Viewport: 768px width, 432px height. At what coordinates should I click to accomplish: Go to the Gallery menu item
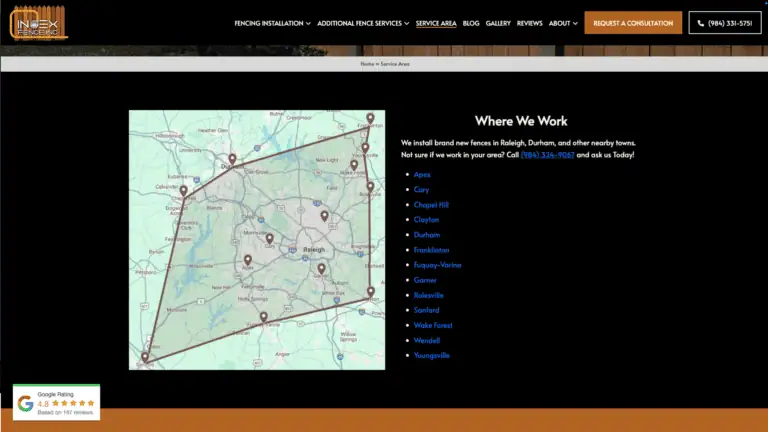pyautogui.click(x=498, y=23)
